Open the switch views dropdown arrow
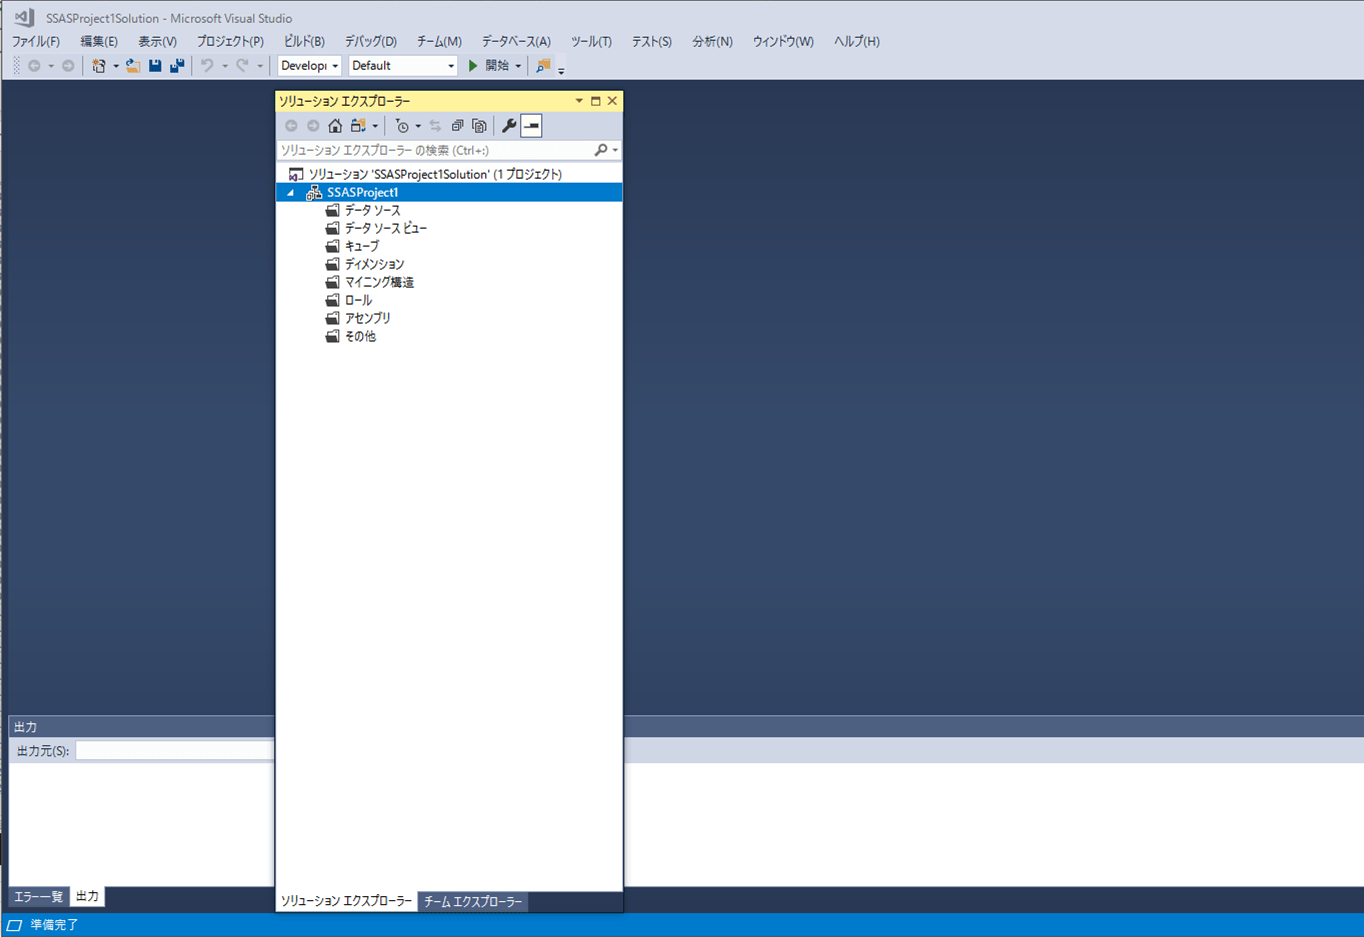 [375, 127]
